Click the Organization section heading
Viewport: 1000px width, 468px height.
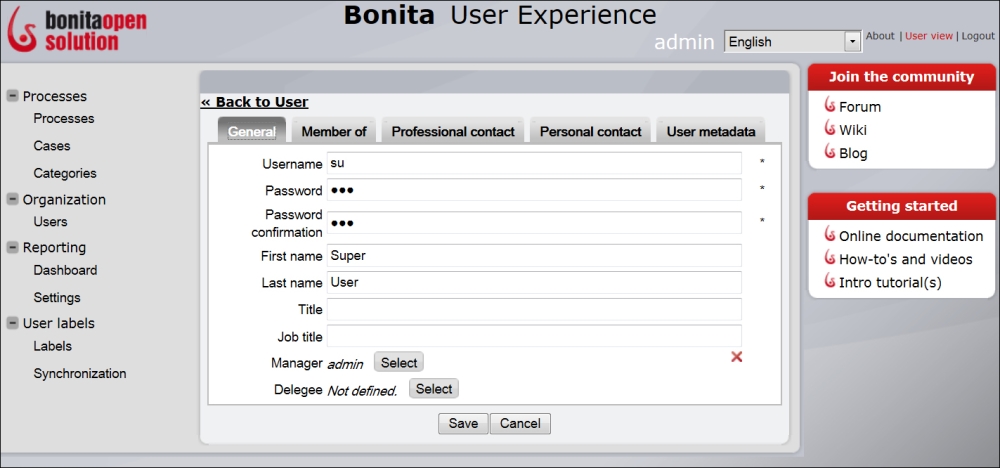[64, 200]
